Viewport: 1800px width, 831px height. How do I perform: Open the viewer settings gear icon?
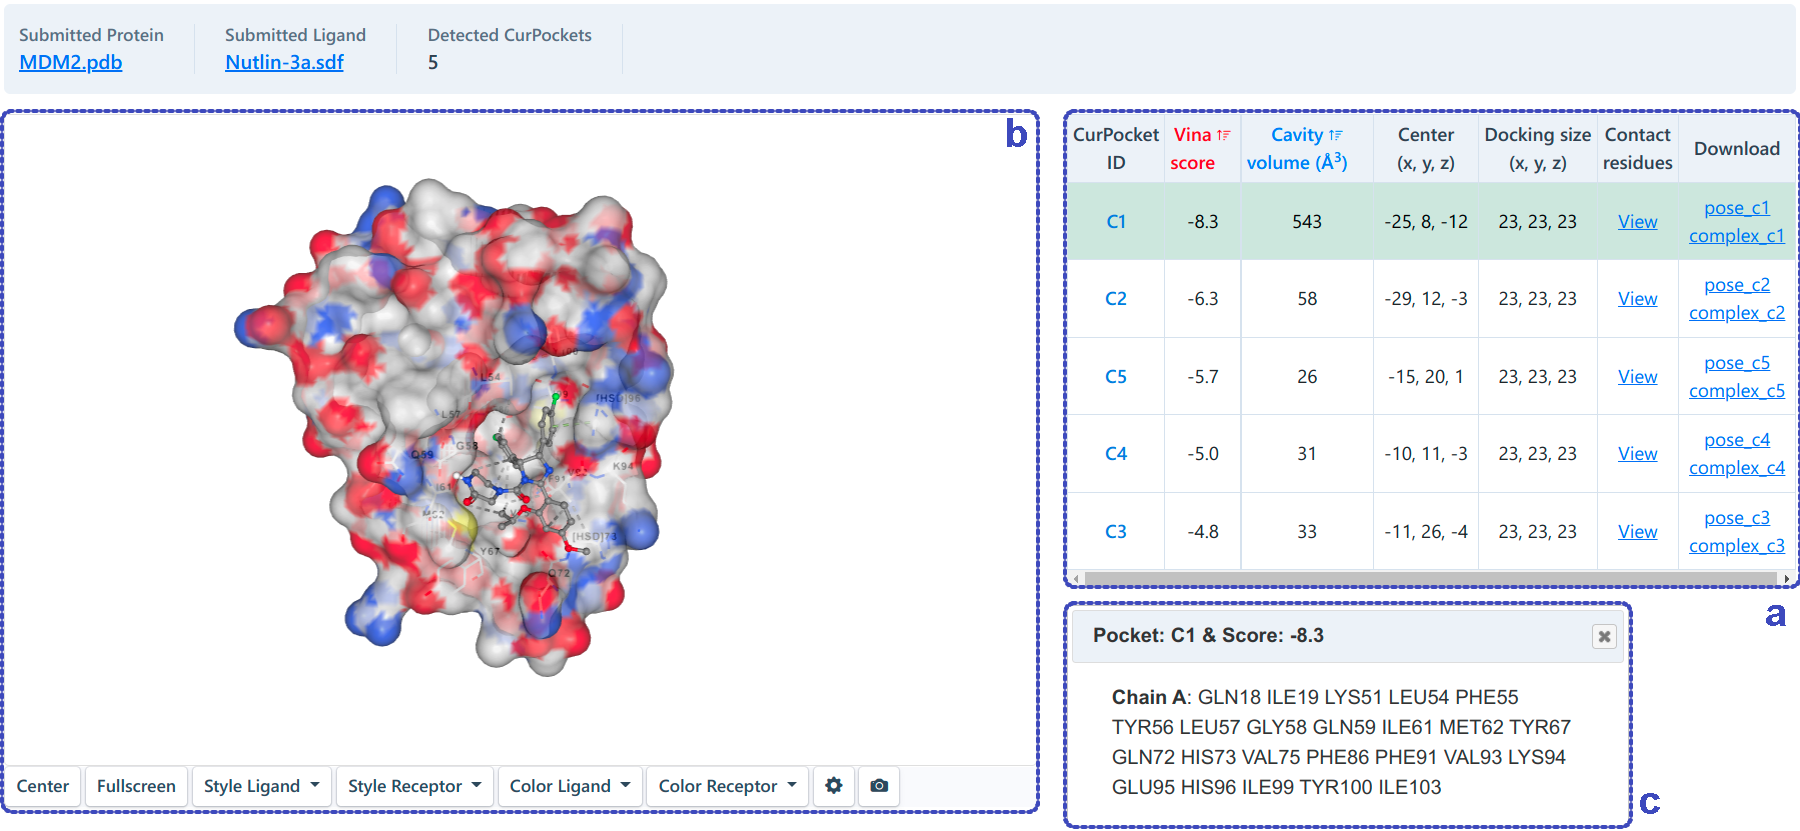click(x=833, y=786)
